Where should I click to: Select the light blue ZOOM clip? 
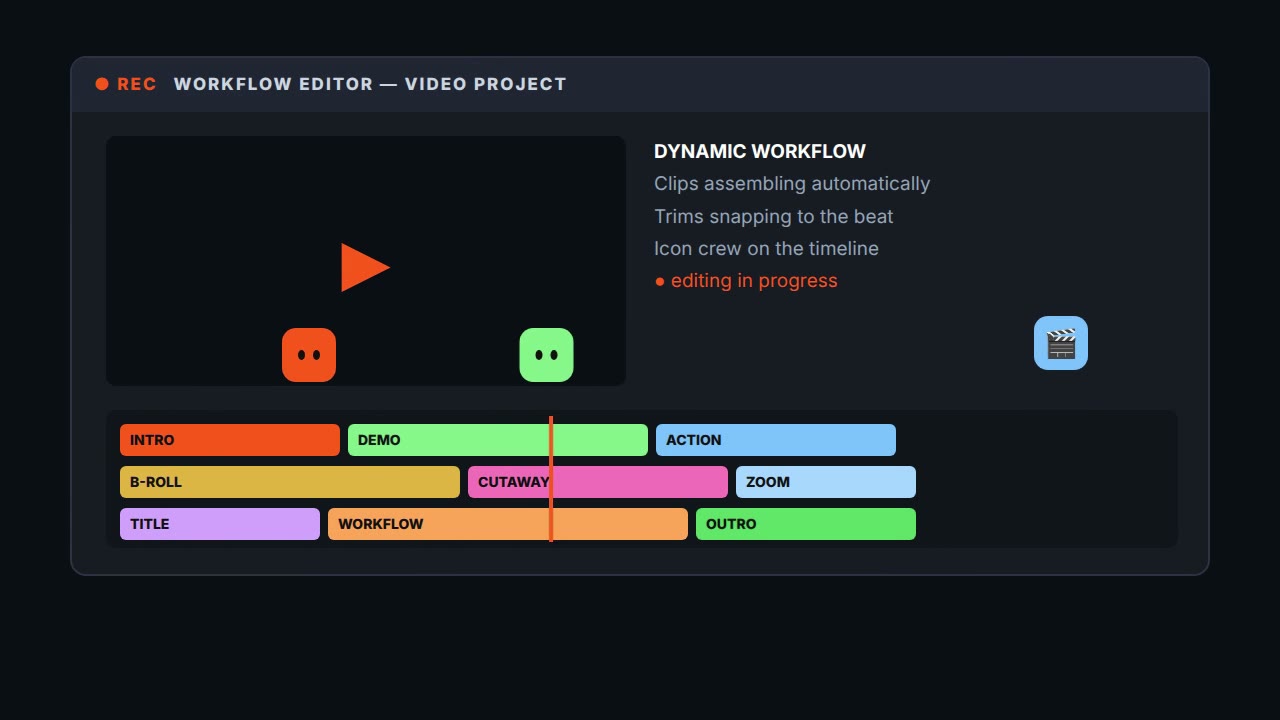click(826, 482)
